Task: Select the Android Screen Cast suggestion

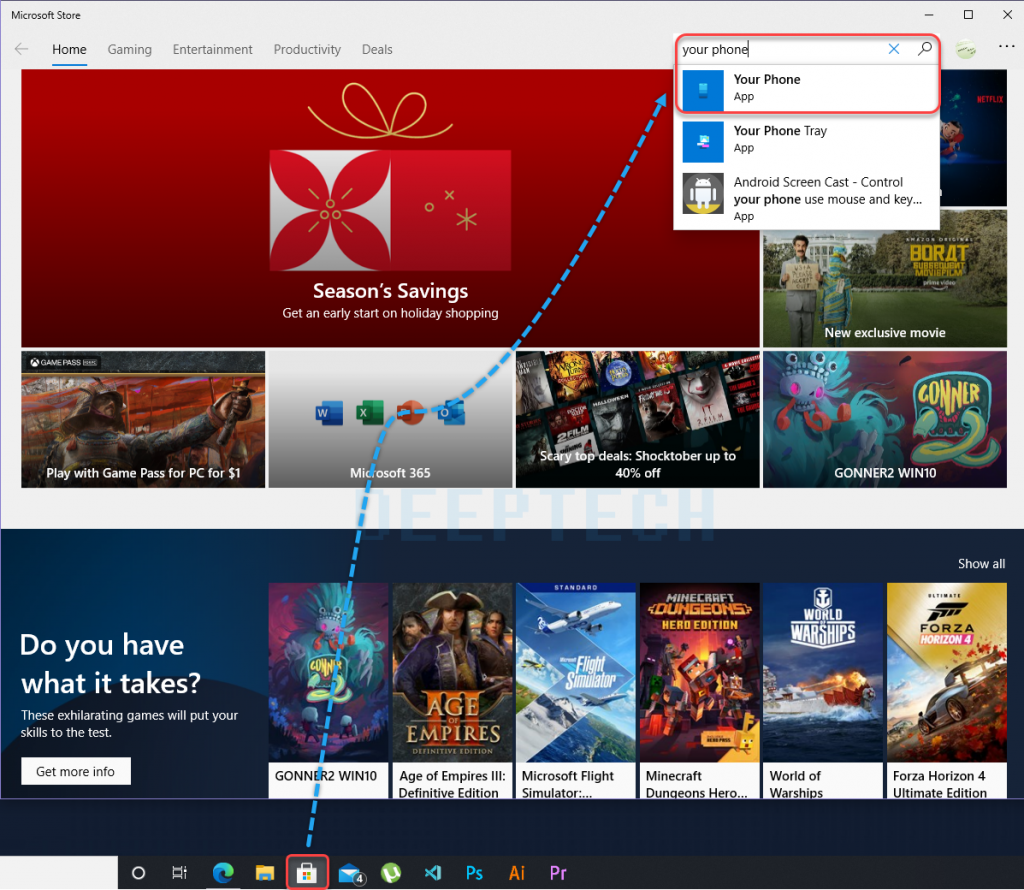Action: pyautogui.click(x=807, y=197)
